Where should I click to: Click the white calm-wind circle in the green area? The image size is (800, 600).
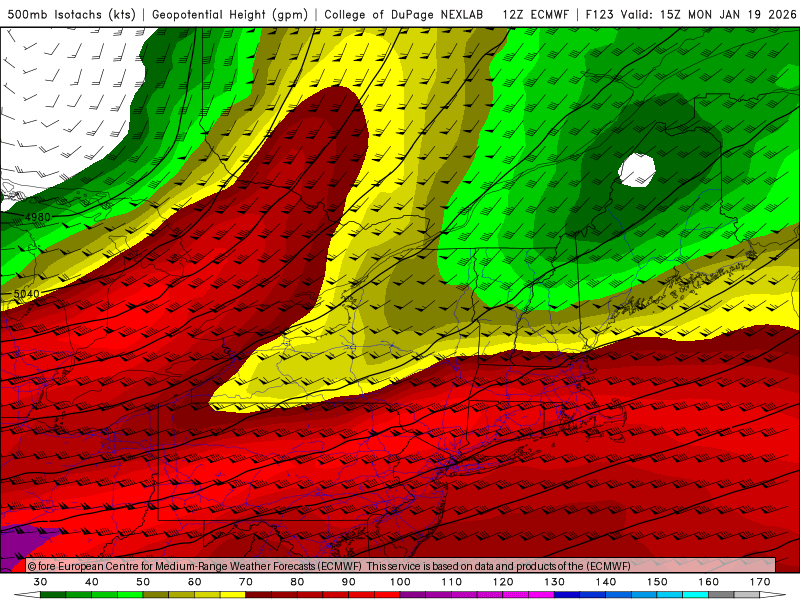636,170
